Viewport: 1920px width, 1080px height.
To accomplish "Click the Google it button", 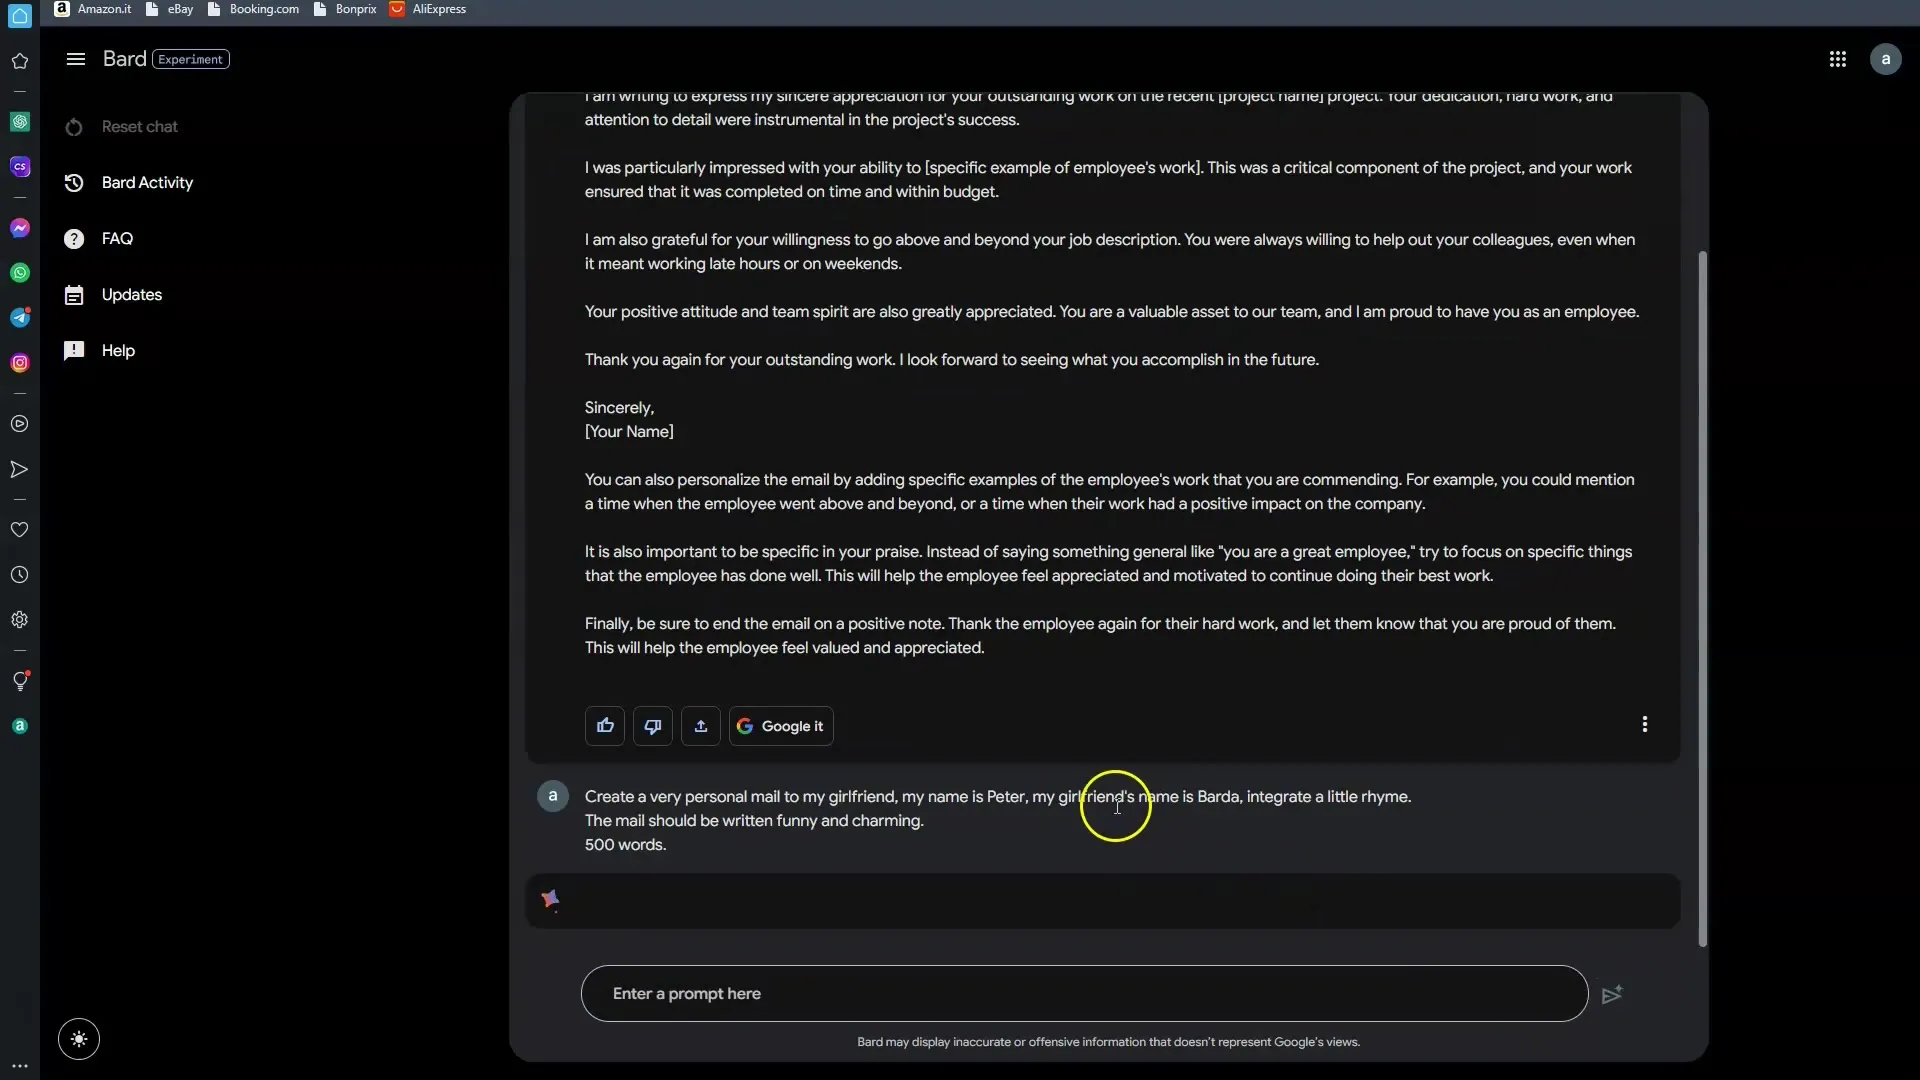I will click(781, 726).
